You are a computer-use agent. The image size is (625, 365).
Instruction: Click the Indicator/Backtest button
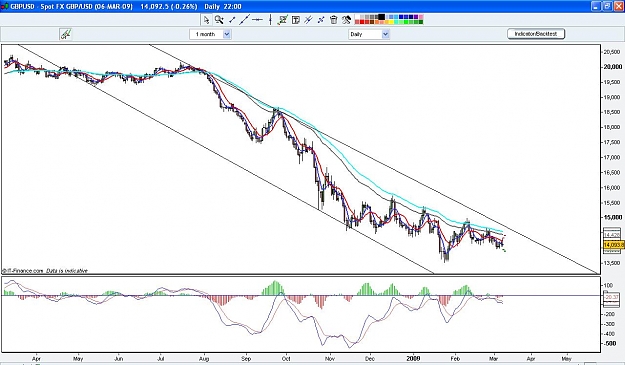(x=536, y=34)
